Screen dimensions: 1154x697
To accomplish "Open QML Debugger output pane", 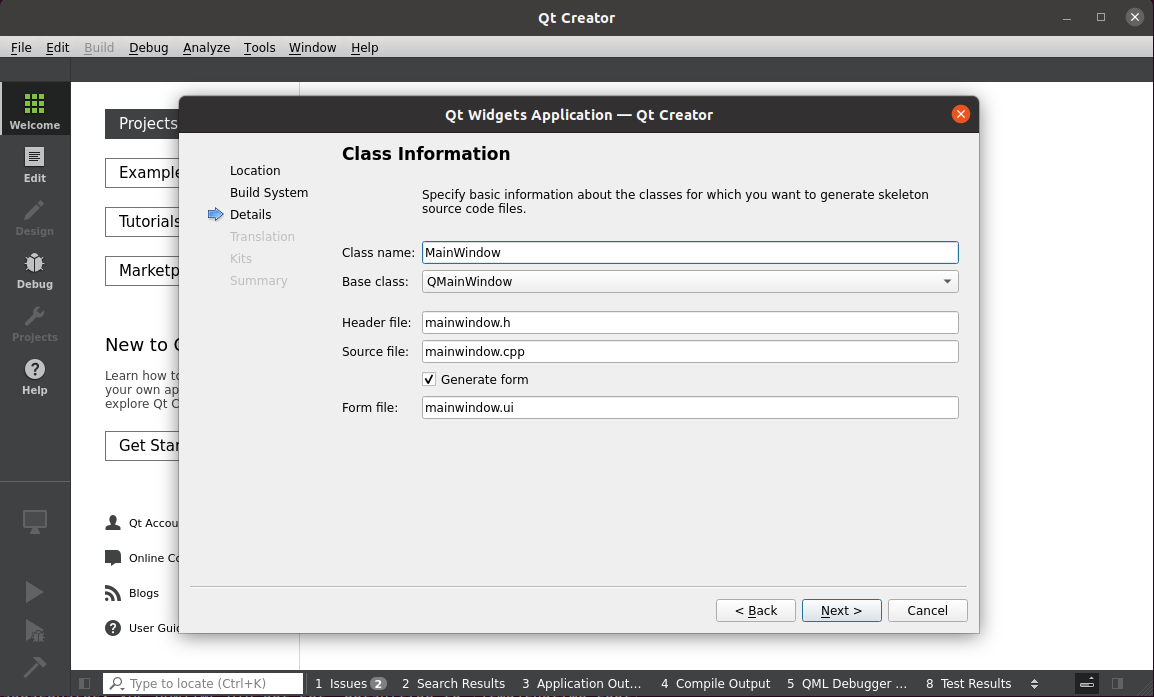I will 846,684.
